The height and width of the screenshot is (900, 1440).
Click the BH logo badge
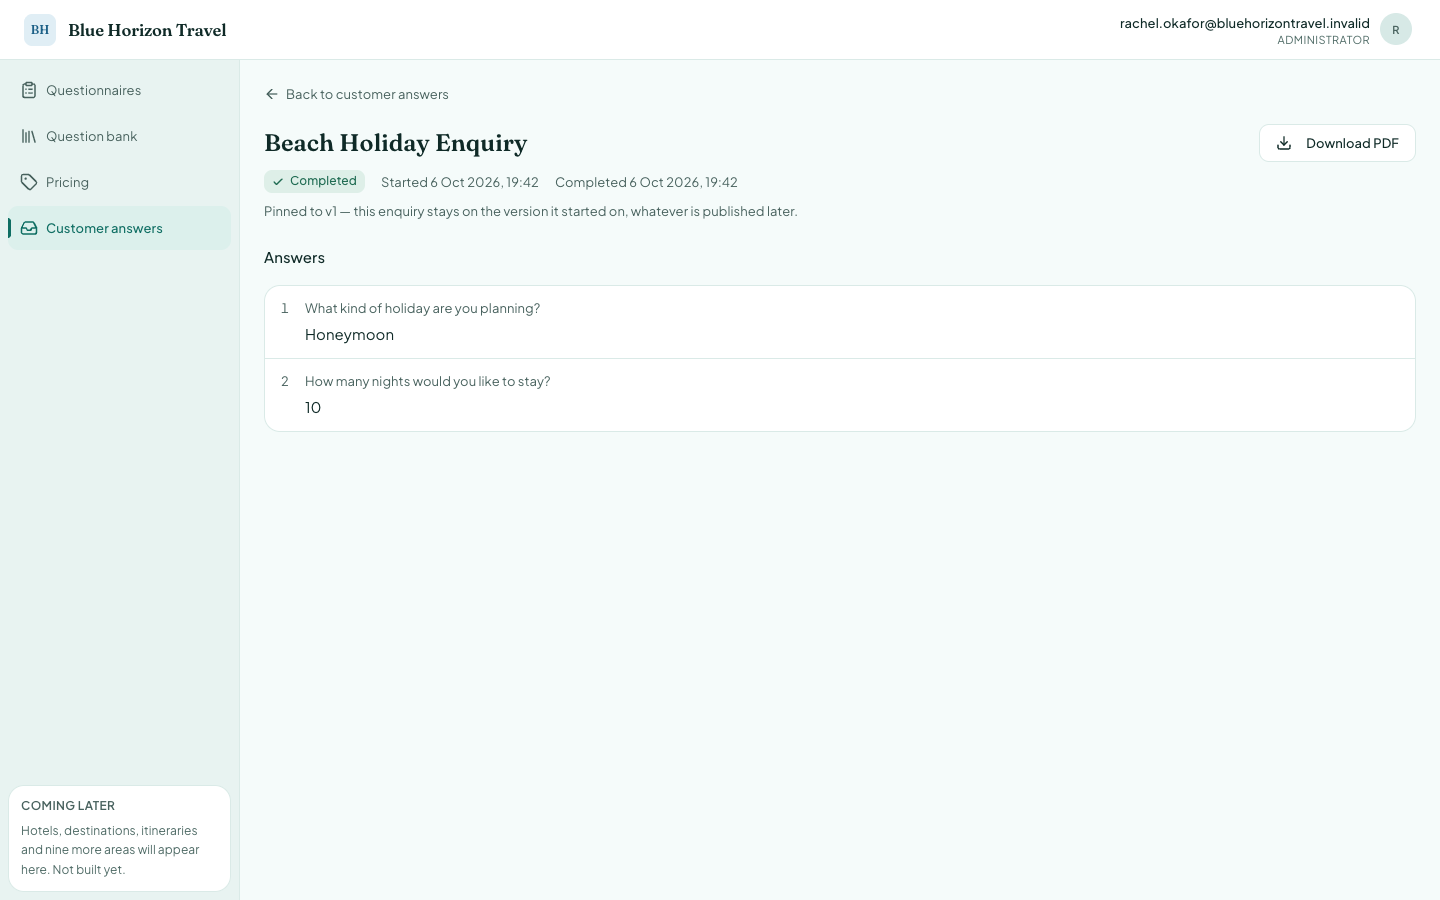pos(40,30)
